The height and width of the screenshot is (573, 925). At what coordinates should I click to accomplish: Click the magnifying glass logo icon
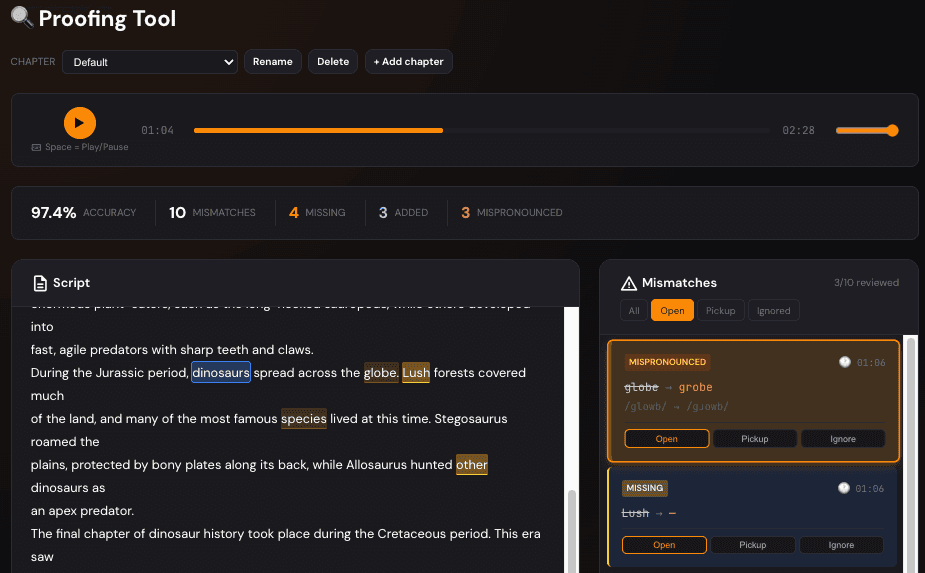(x=21, y=17)
